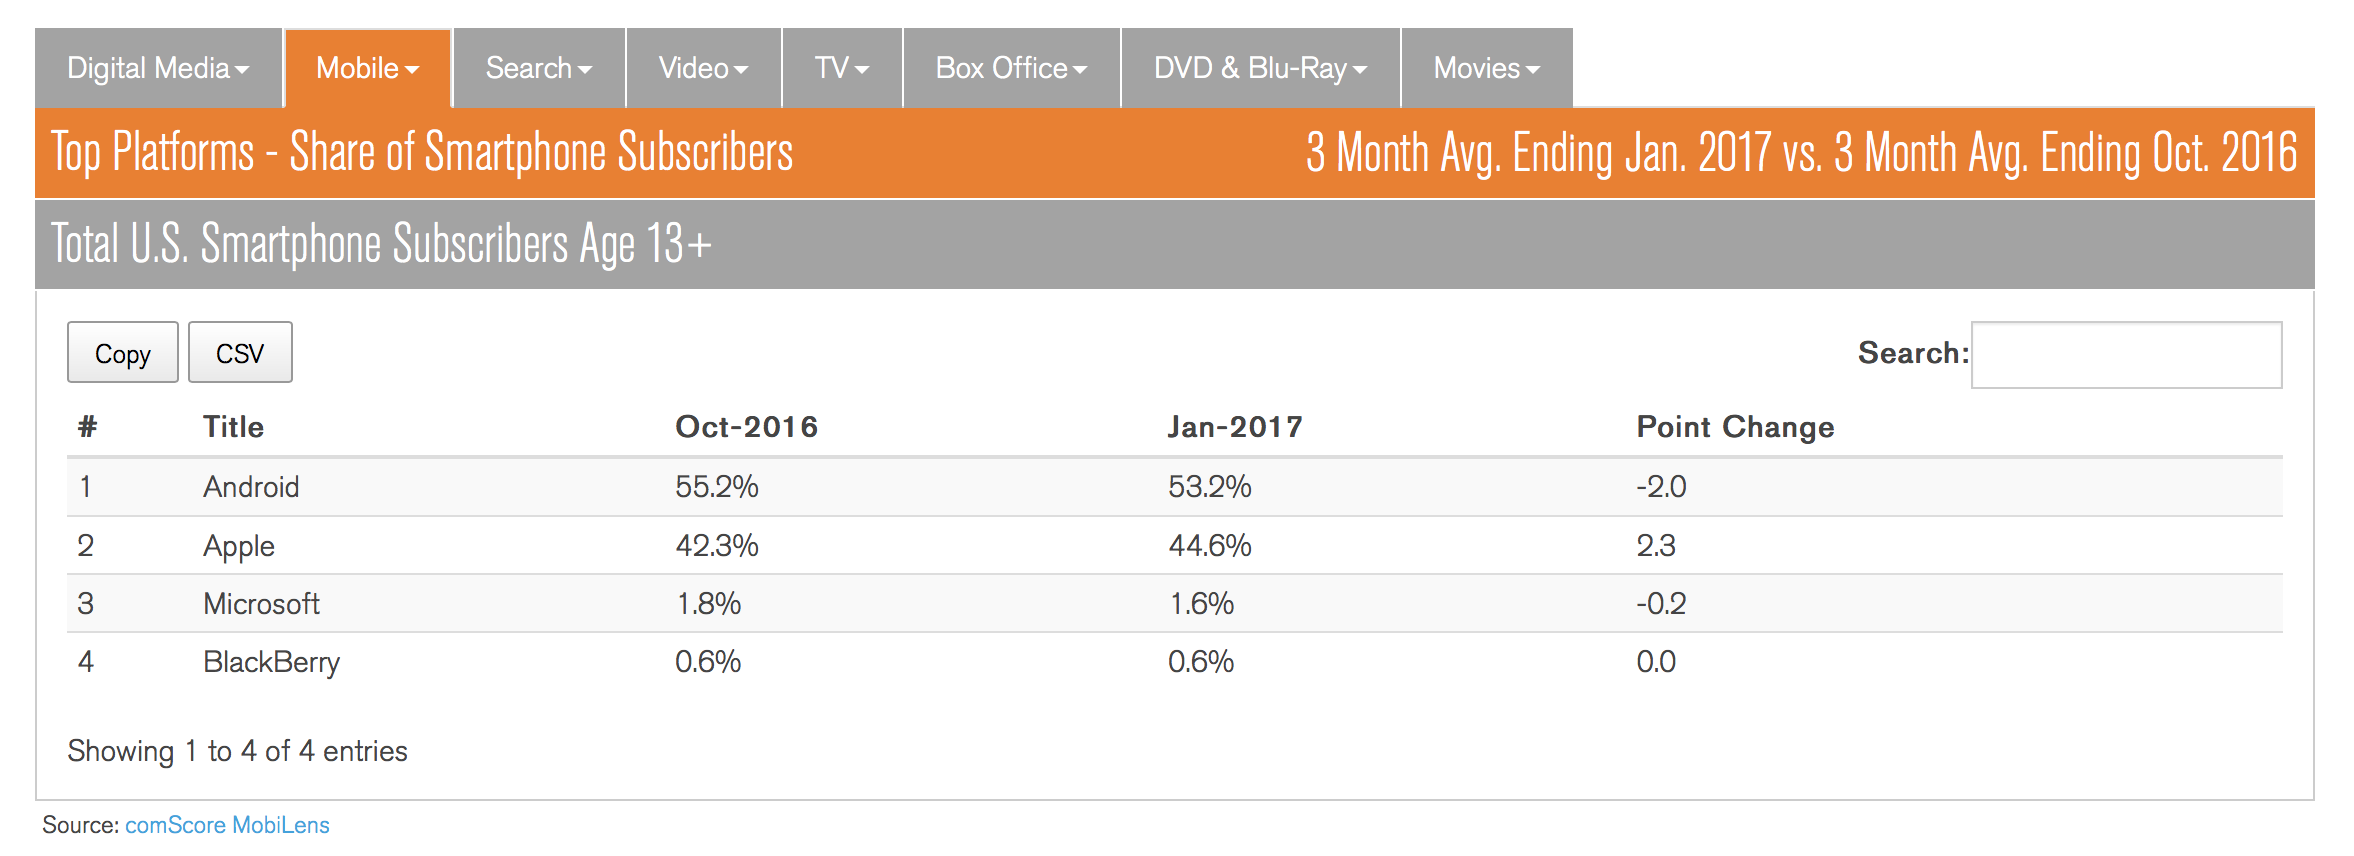The image size is (2354, 856).
Task: Sort by the Jan-2017 column header
Action: tap(1235, 427)
